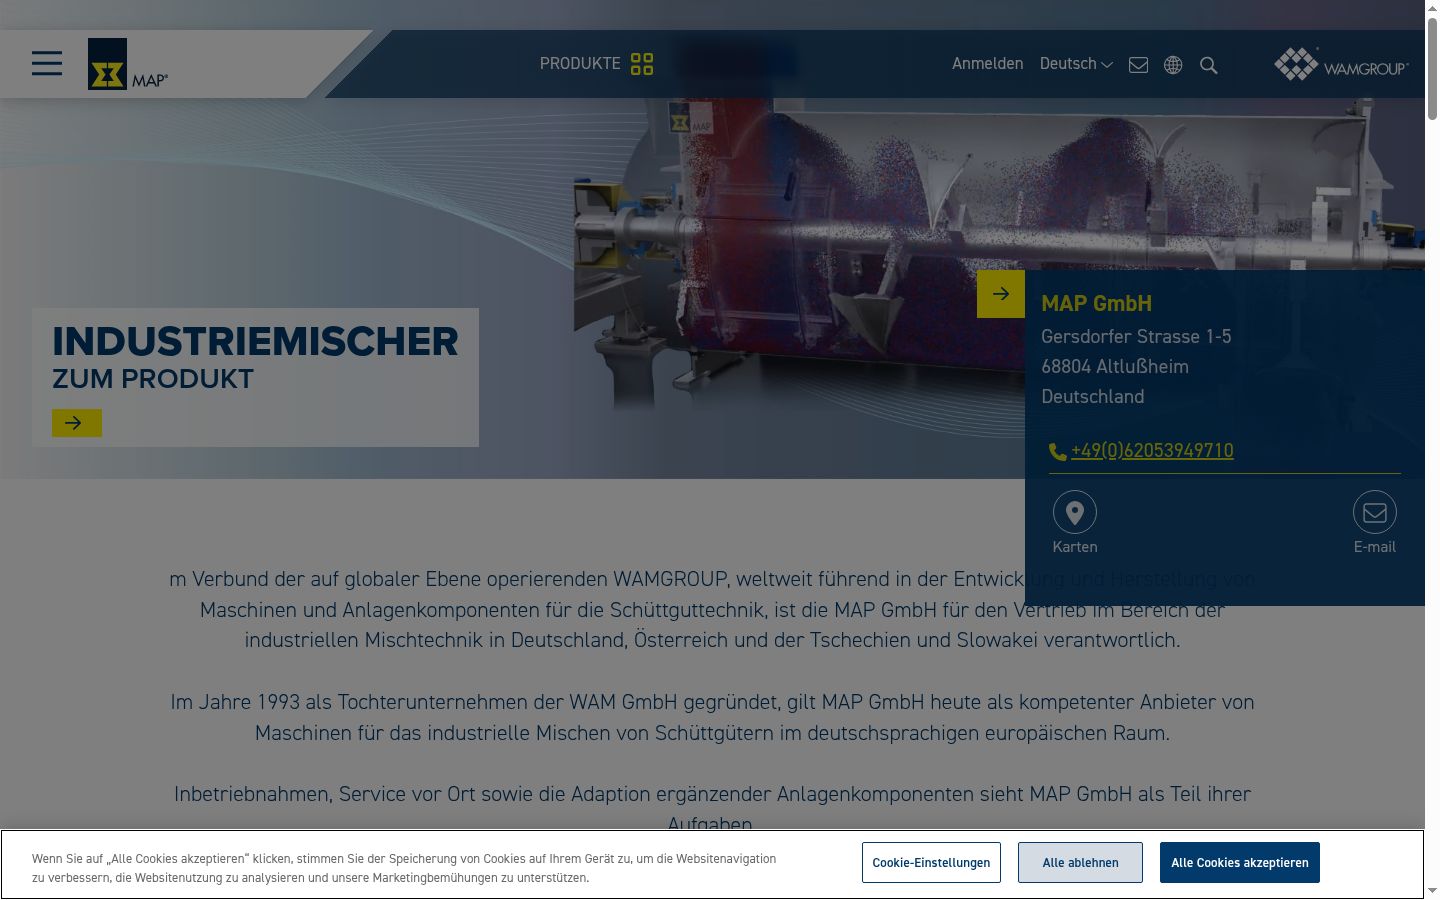Collapse the MAP GmbH contact panel arrow
The height and width of the screenshot is (900, 1440).
coord(1001,294)
